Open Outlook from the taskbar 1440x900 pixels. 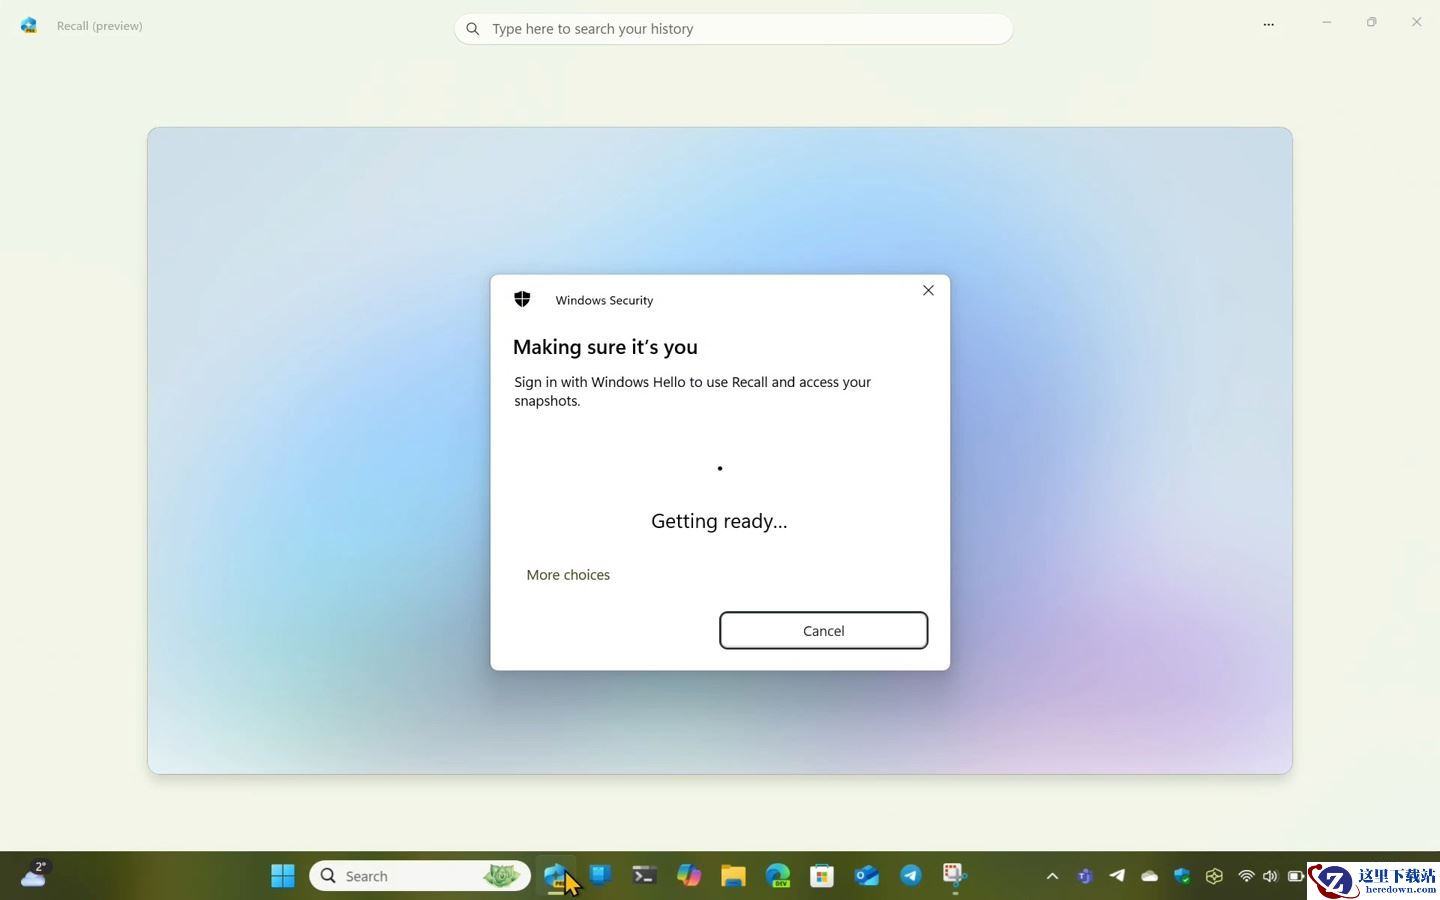(x=867, y=876)
